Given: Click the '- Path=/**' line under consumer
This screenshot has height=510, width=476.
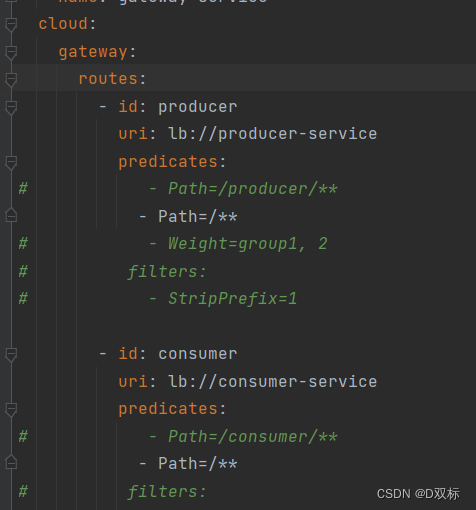Looking at the screenshot, I should point(188,464).
